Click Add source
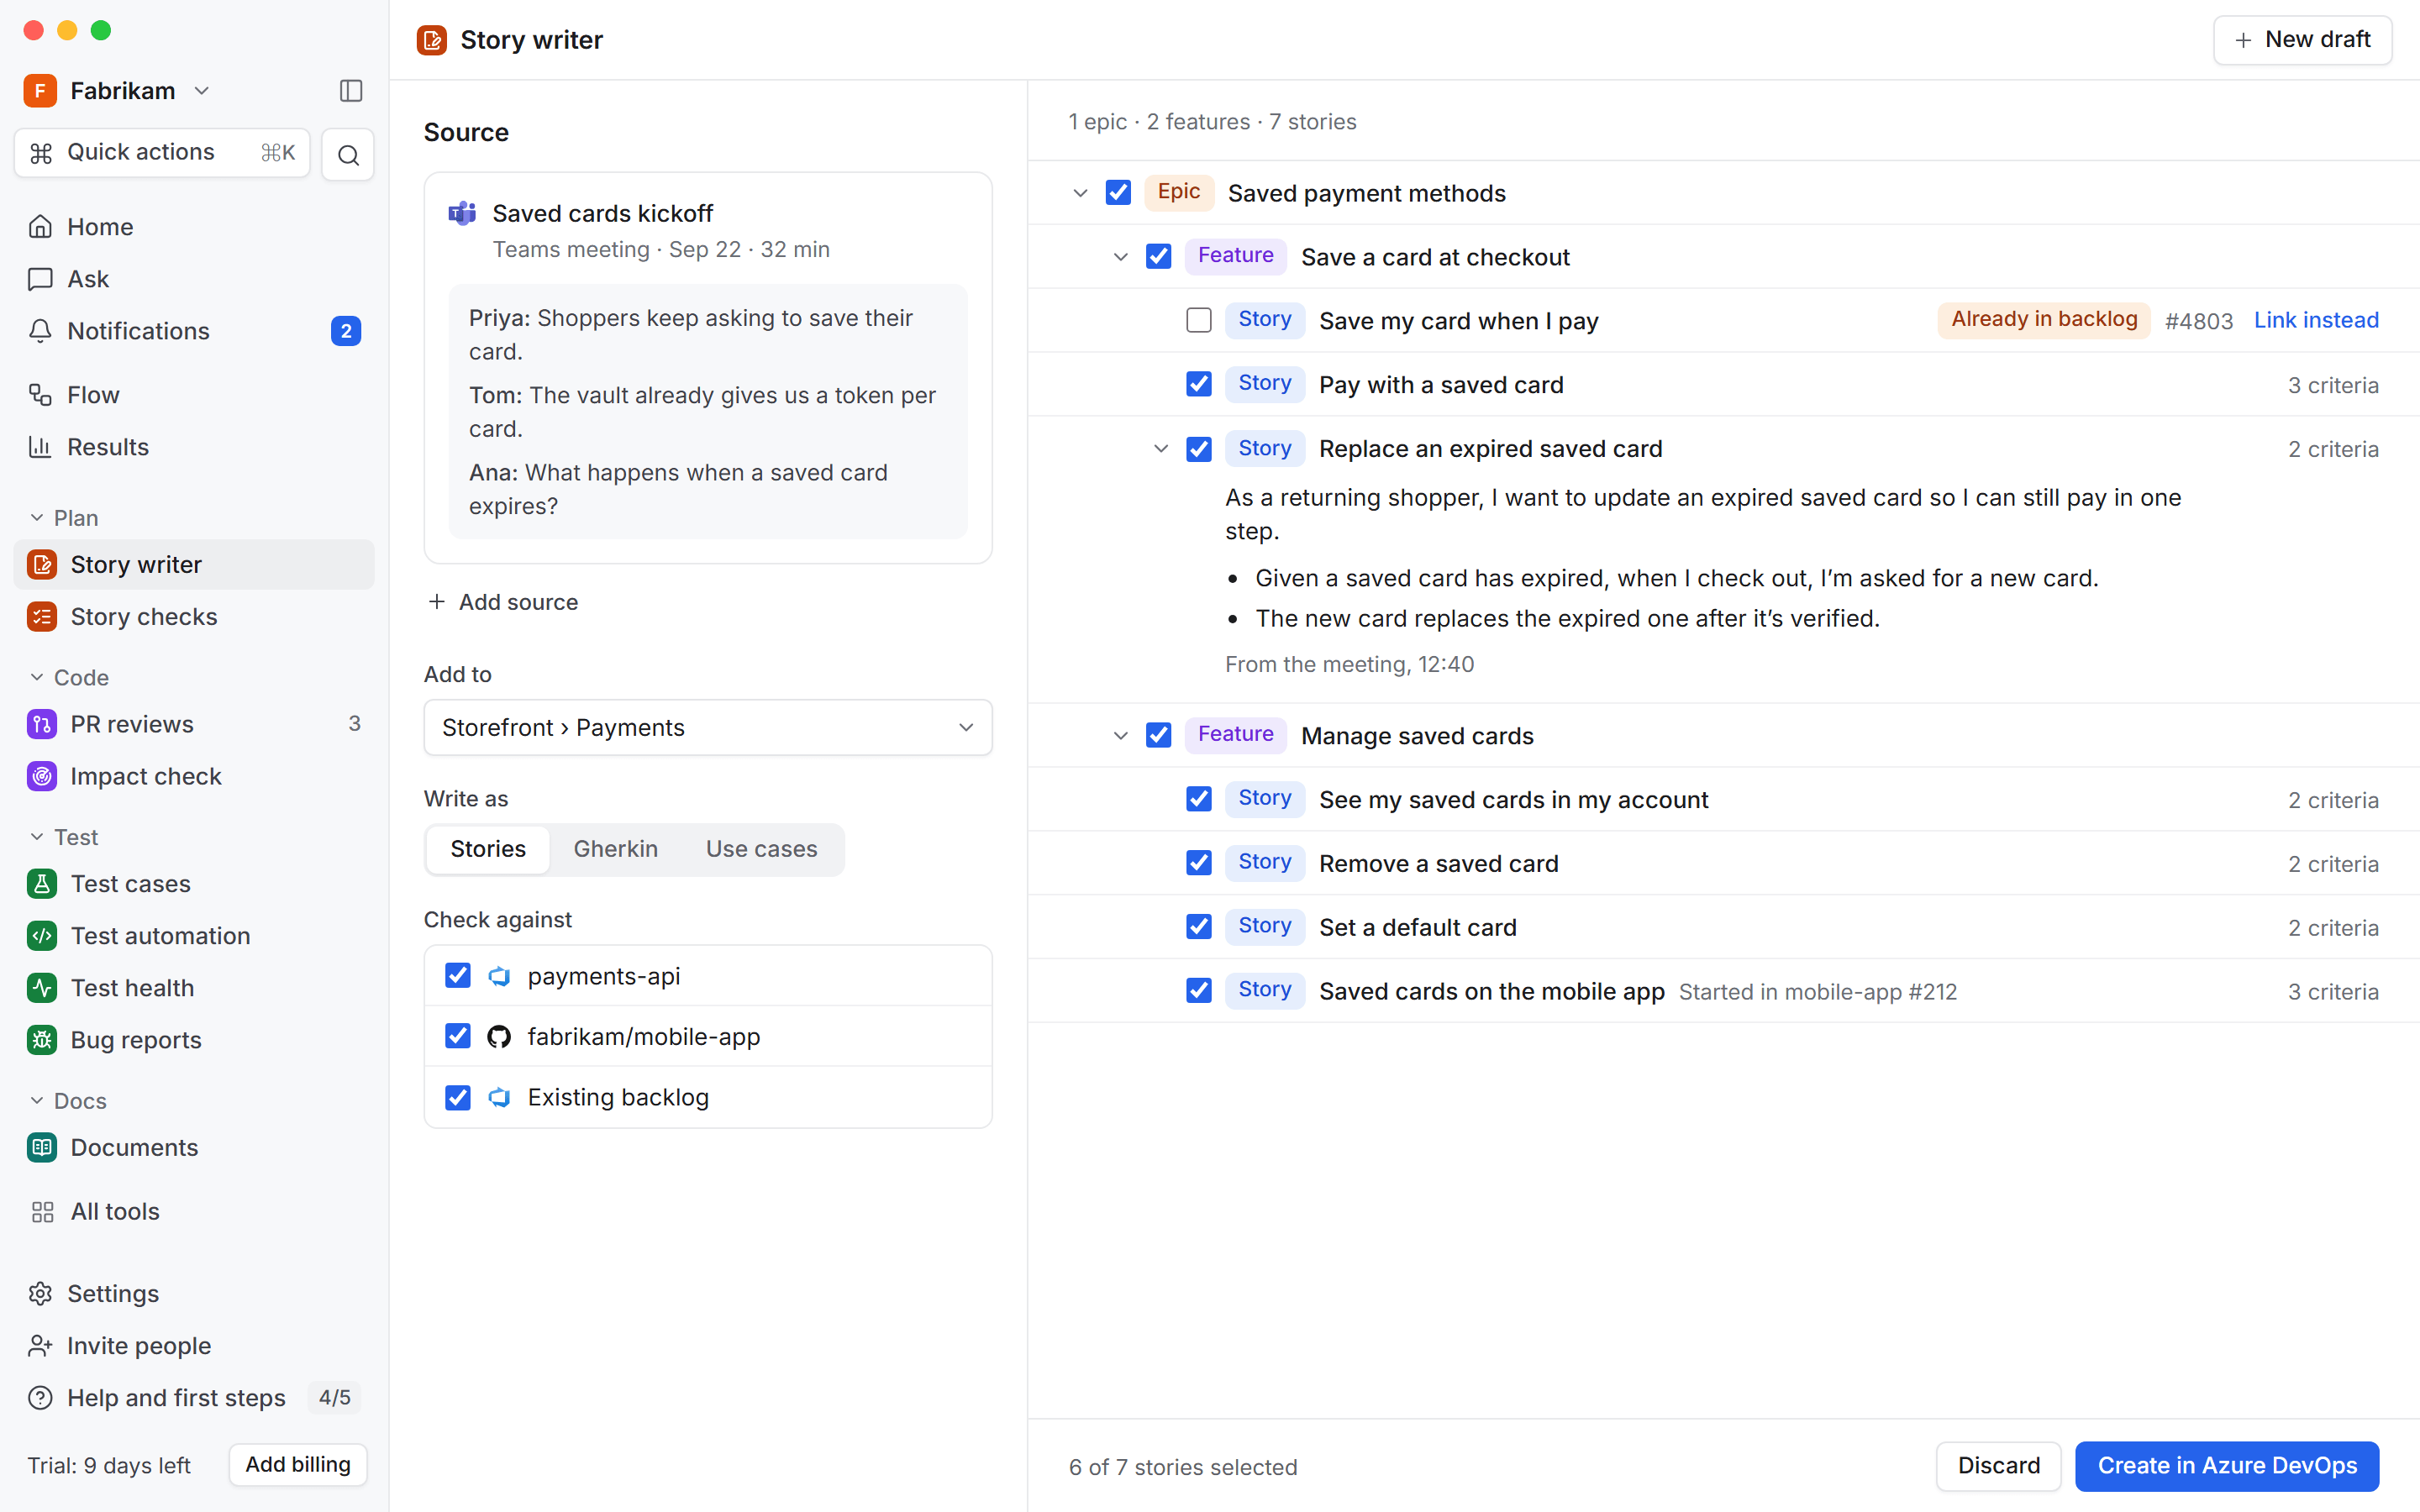The width and height of the screenshot is (2420, 1512). coord(503,602)
